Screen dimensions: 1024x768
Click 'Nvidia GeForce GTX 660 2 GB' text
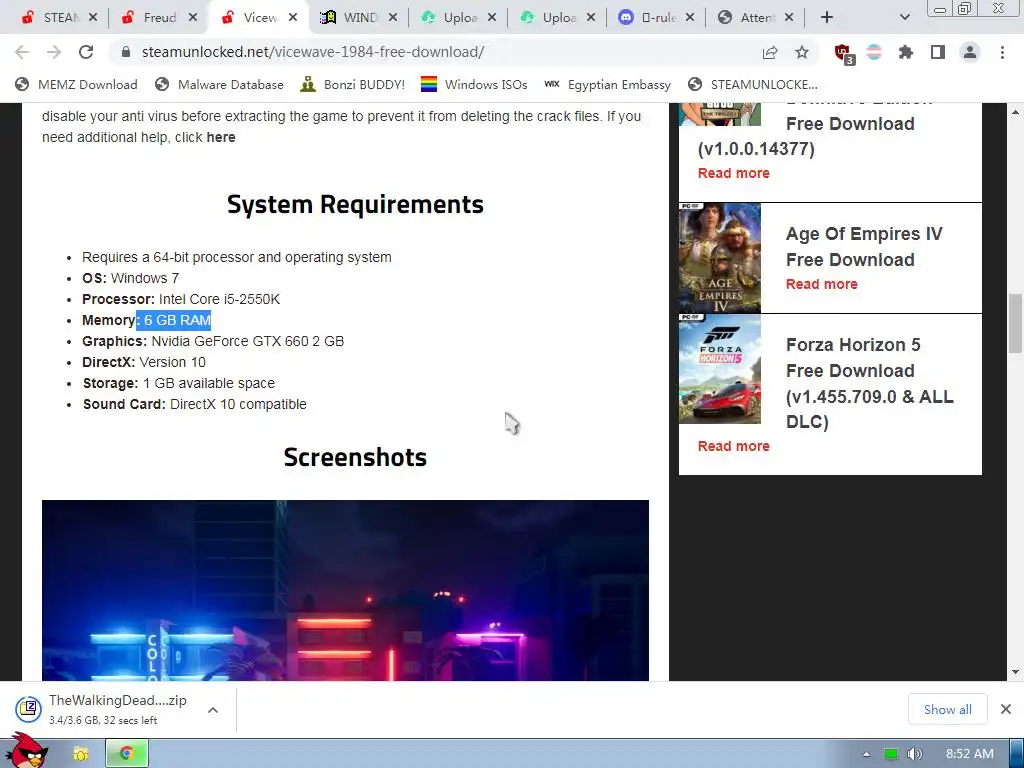(x=248, y=341)
